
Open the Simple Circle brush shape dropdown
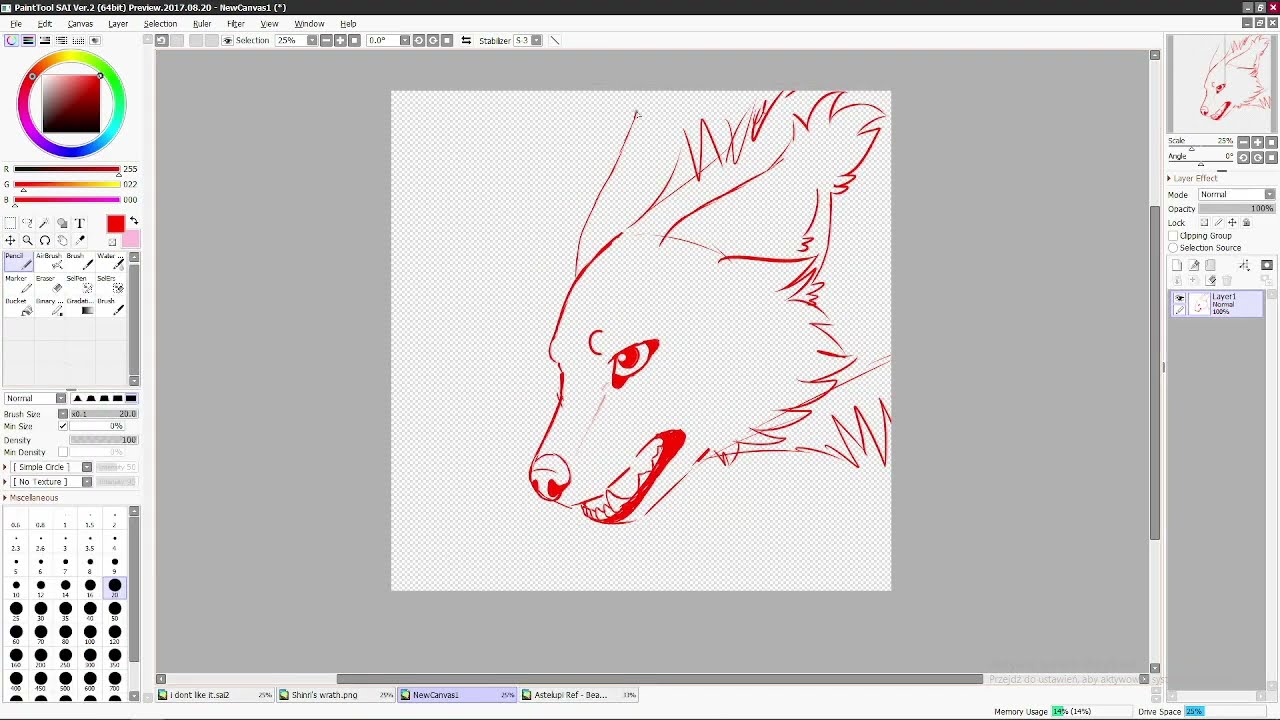coord(49,467)
